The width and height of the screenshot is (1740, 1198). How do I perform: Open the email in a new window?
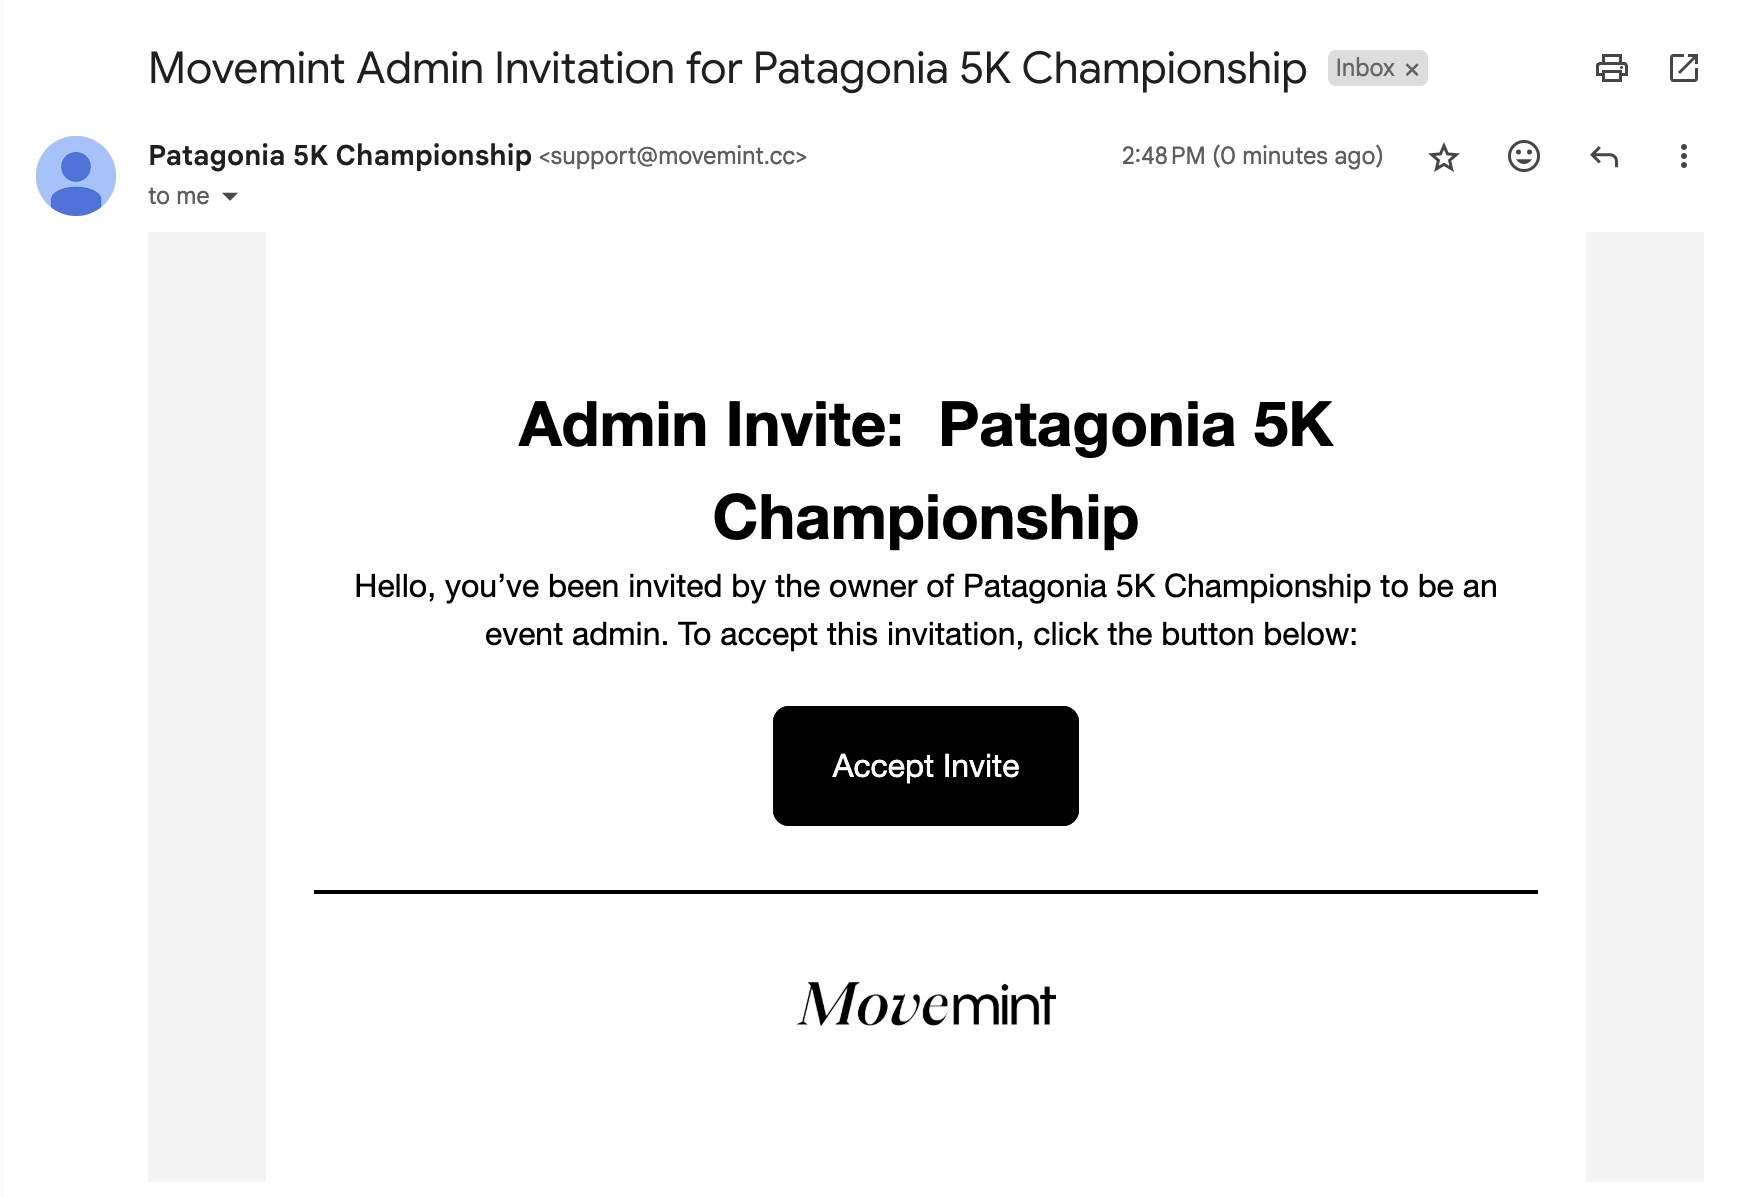(x=1684, y=68)
